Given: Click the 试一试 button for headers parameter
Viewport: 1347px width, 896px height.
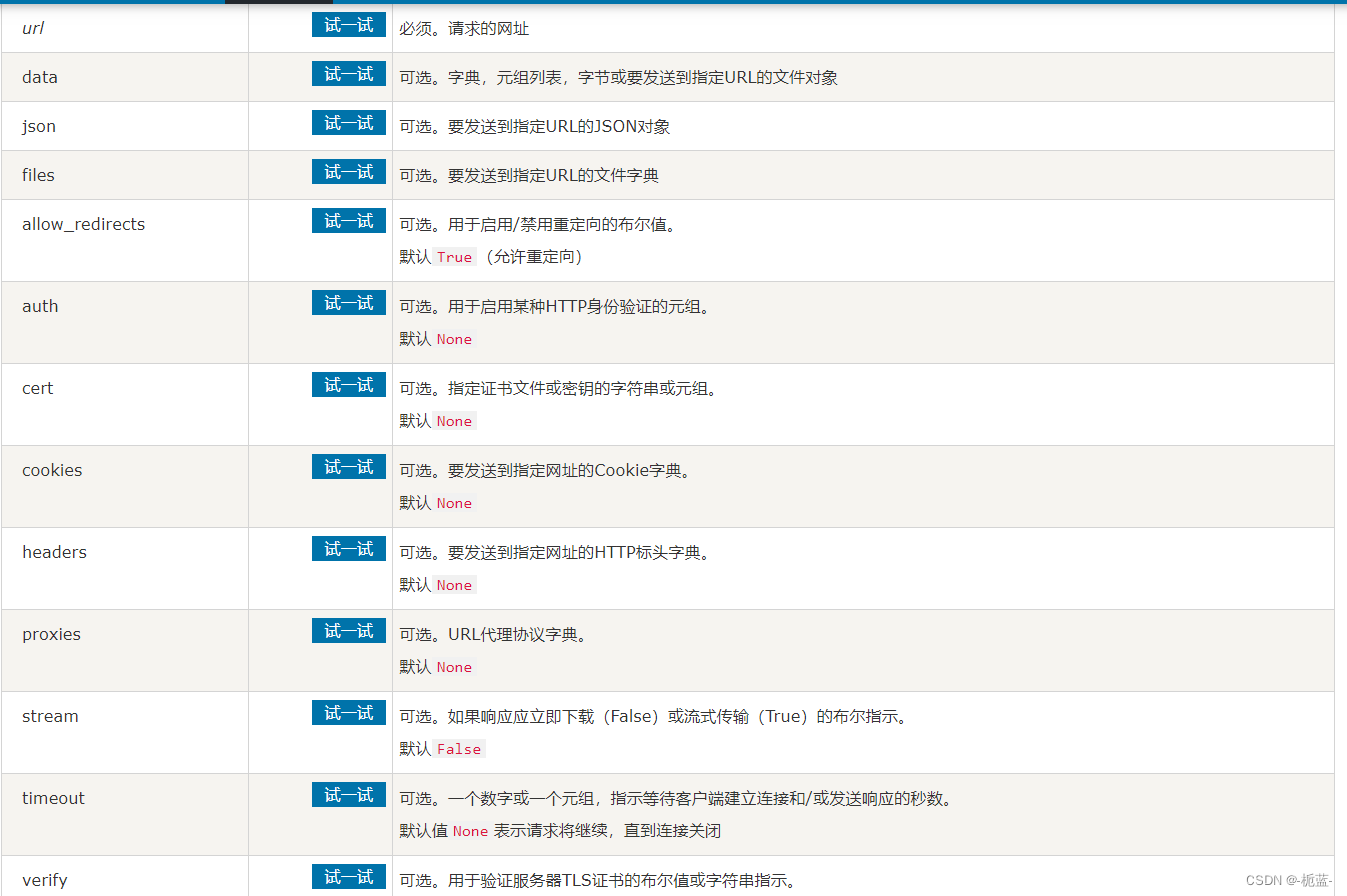Looking at the screenshot, I should tap(348, 548).
